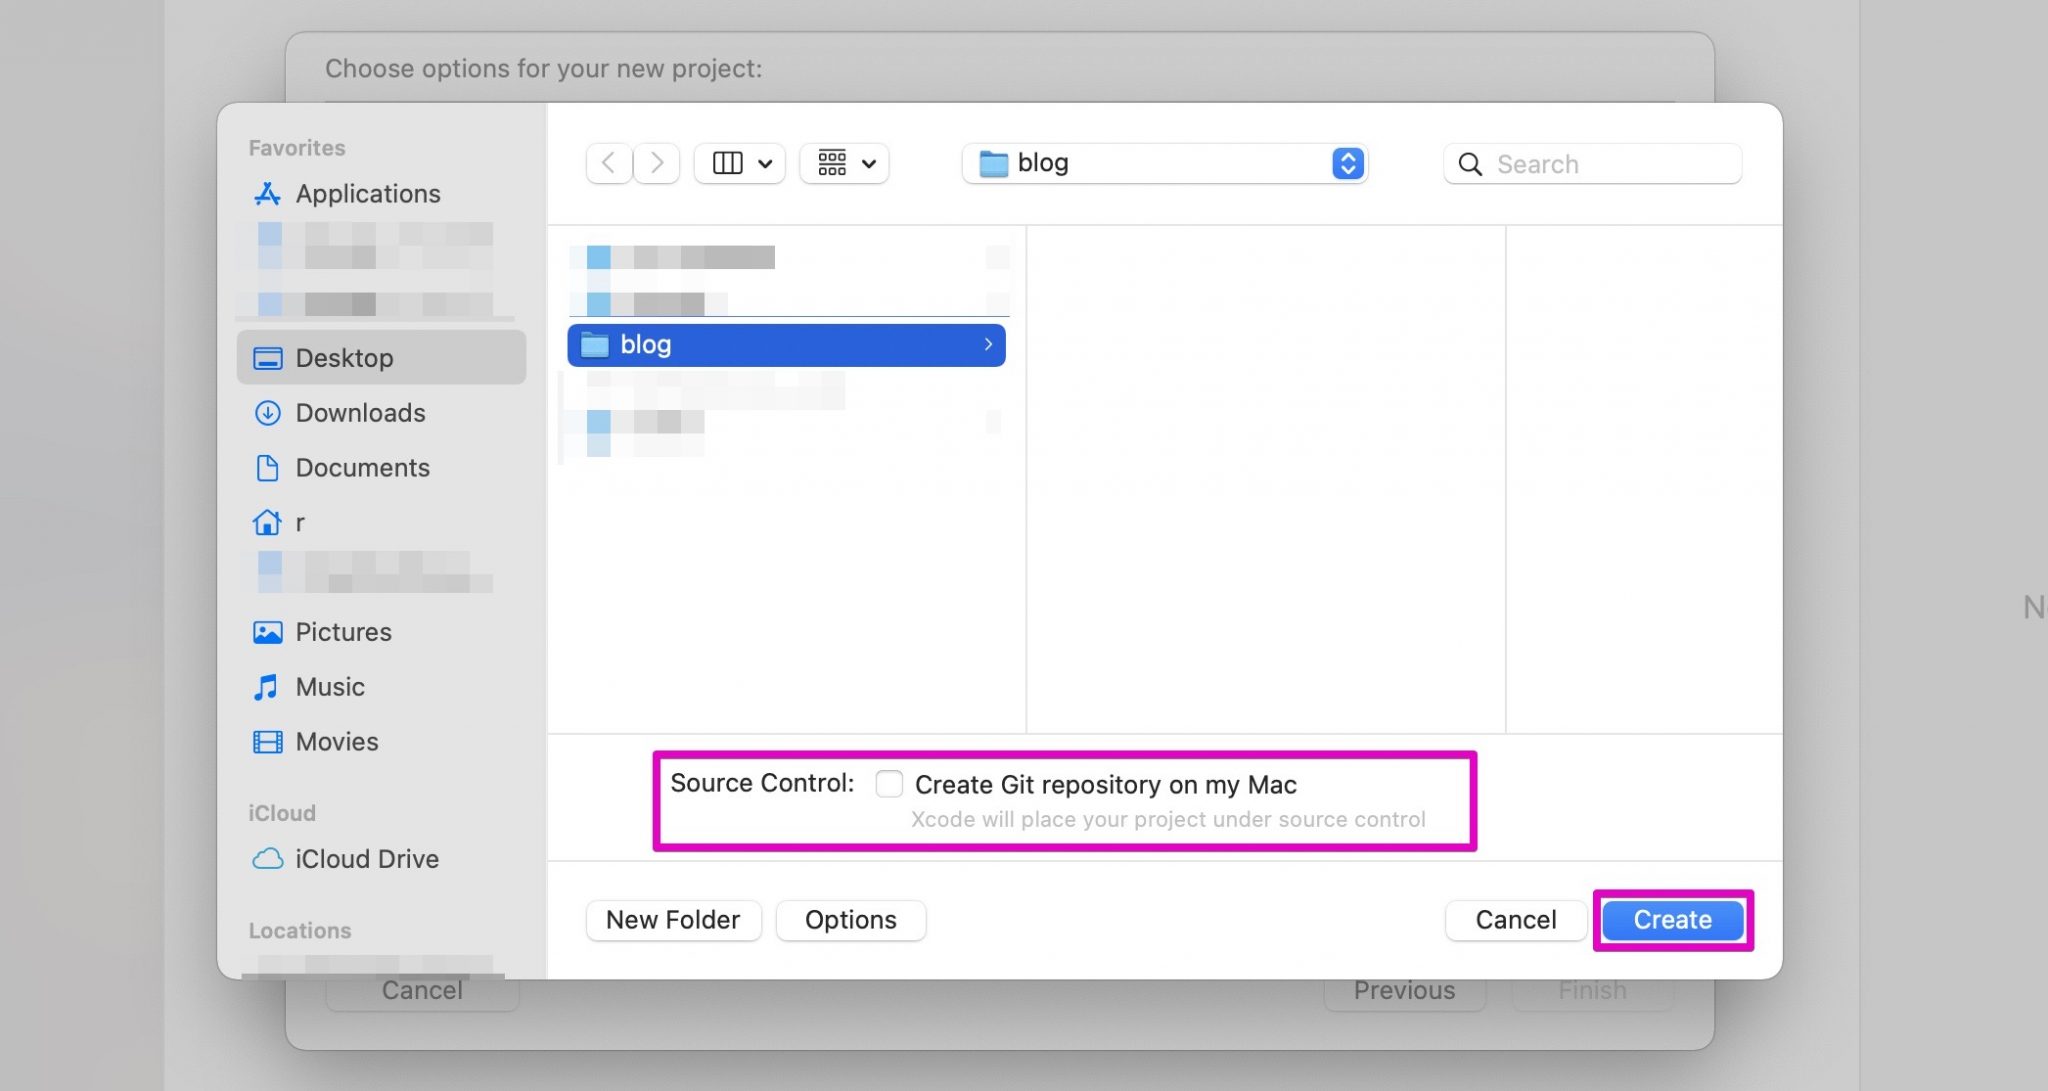Screen dimensions: 2048x1091
Task: Open the Downloads folder from sidebar
Action: (x=359, y=412)
